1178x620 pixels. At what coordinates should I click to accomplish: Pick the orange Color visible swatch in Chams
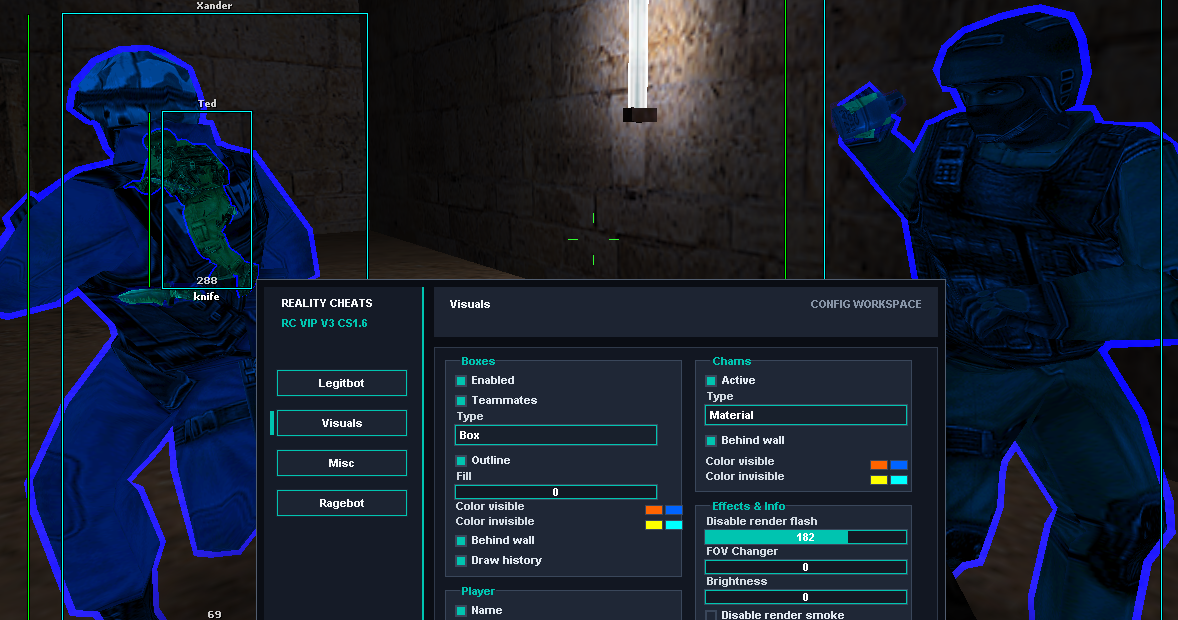click(x=879, y=465)
